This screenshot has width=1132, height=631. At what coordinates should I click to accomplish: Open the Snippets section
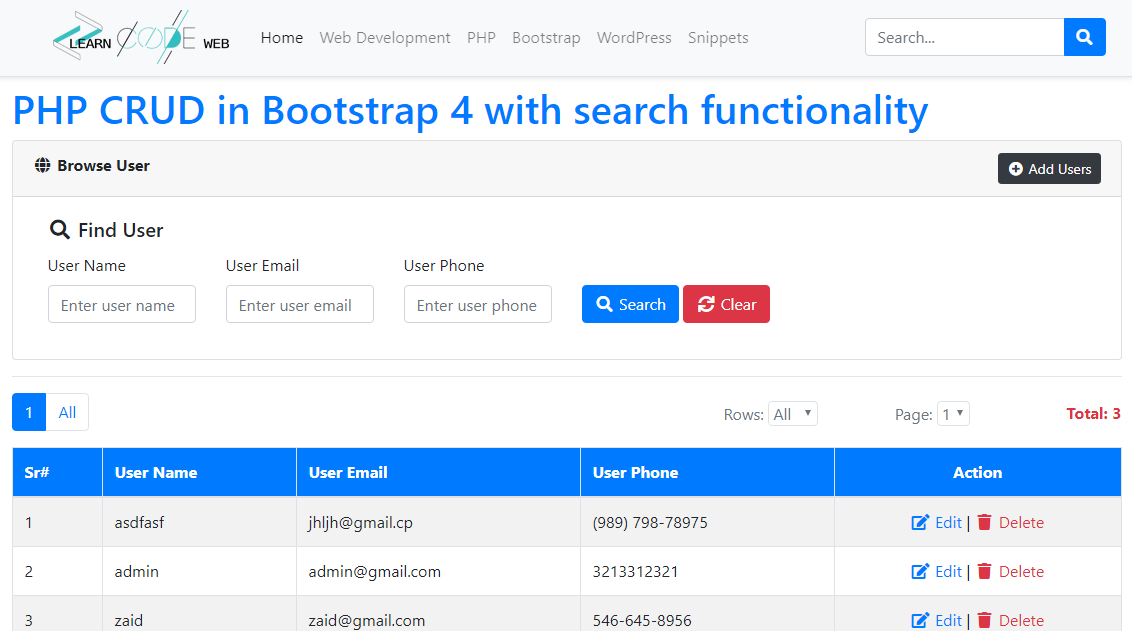(718, 37)
